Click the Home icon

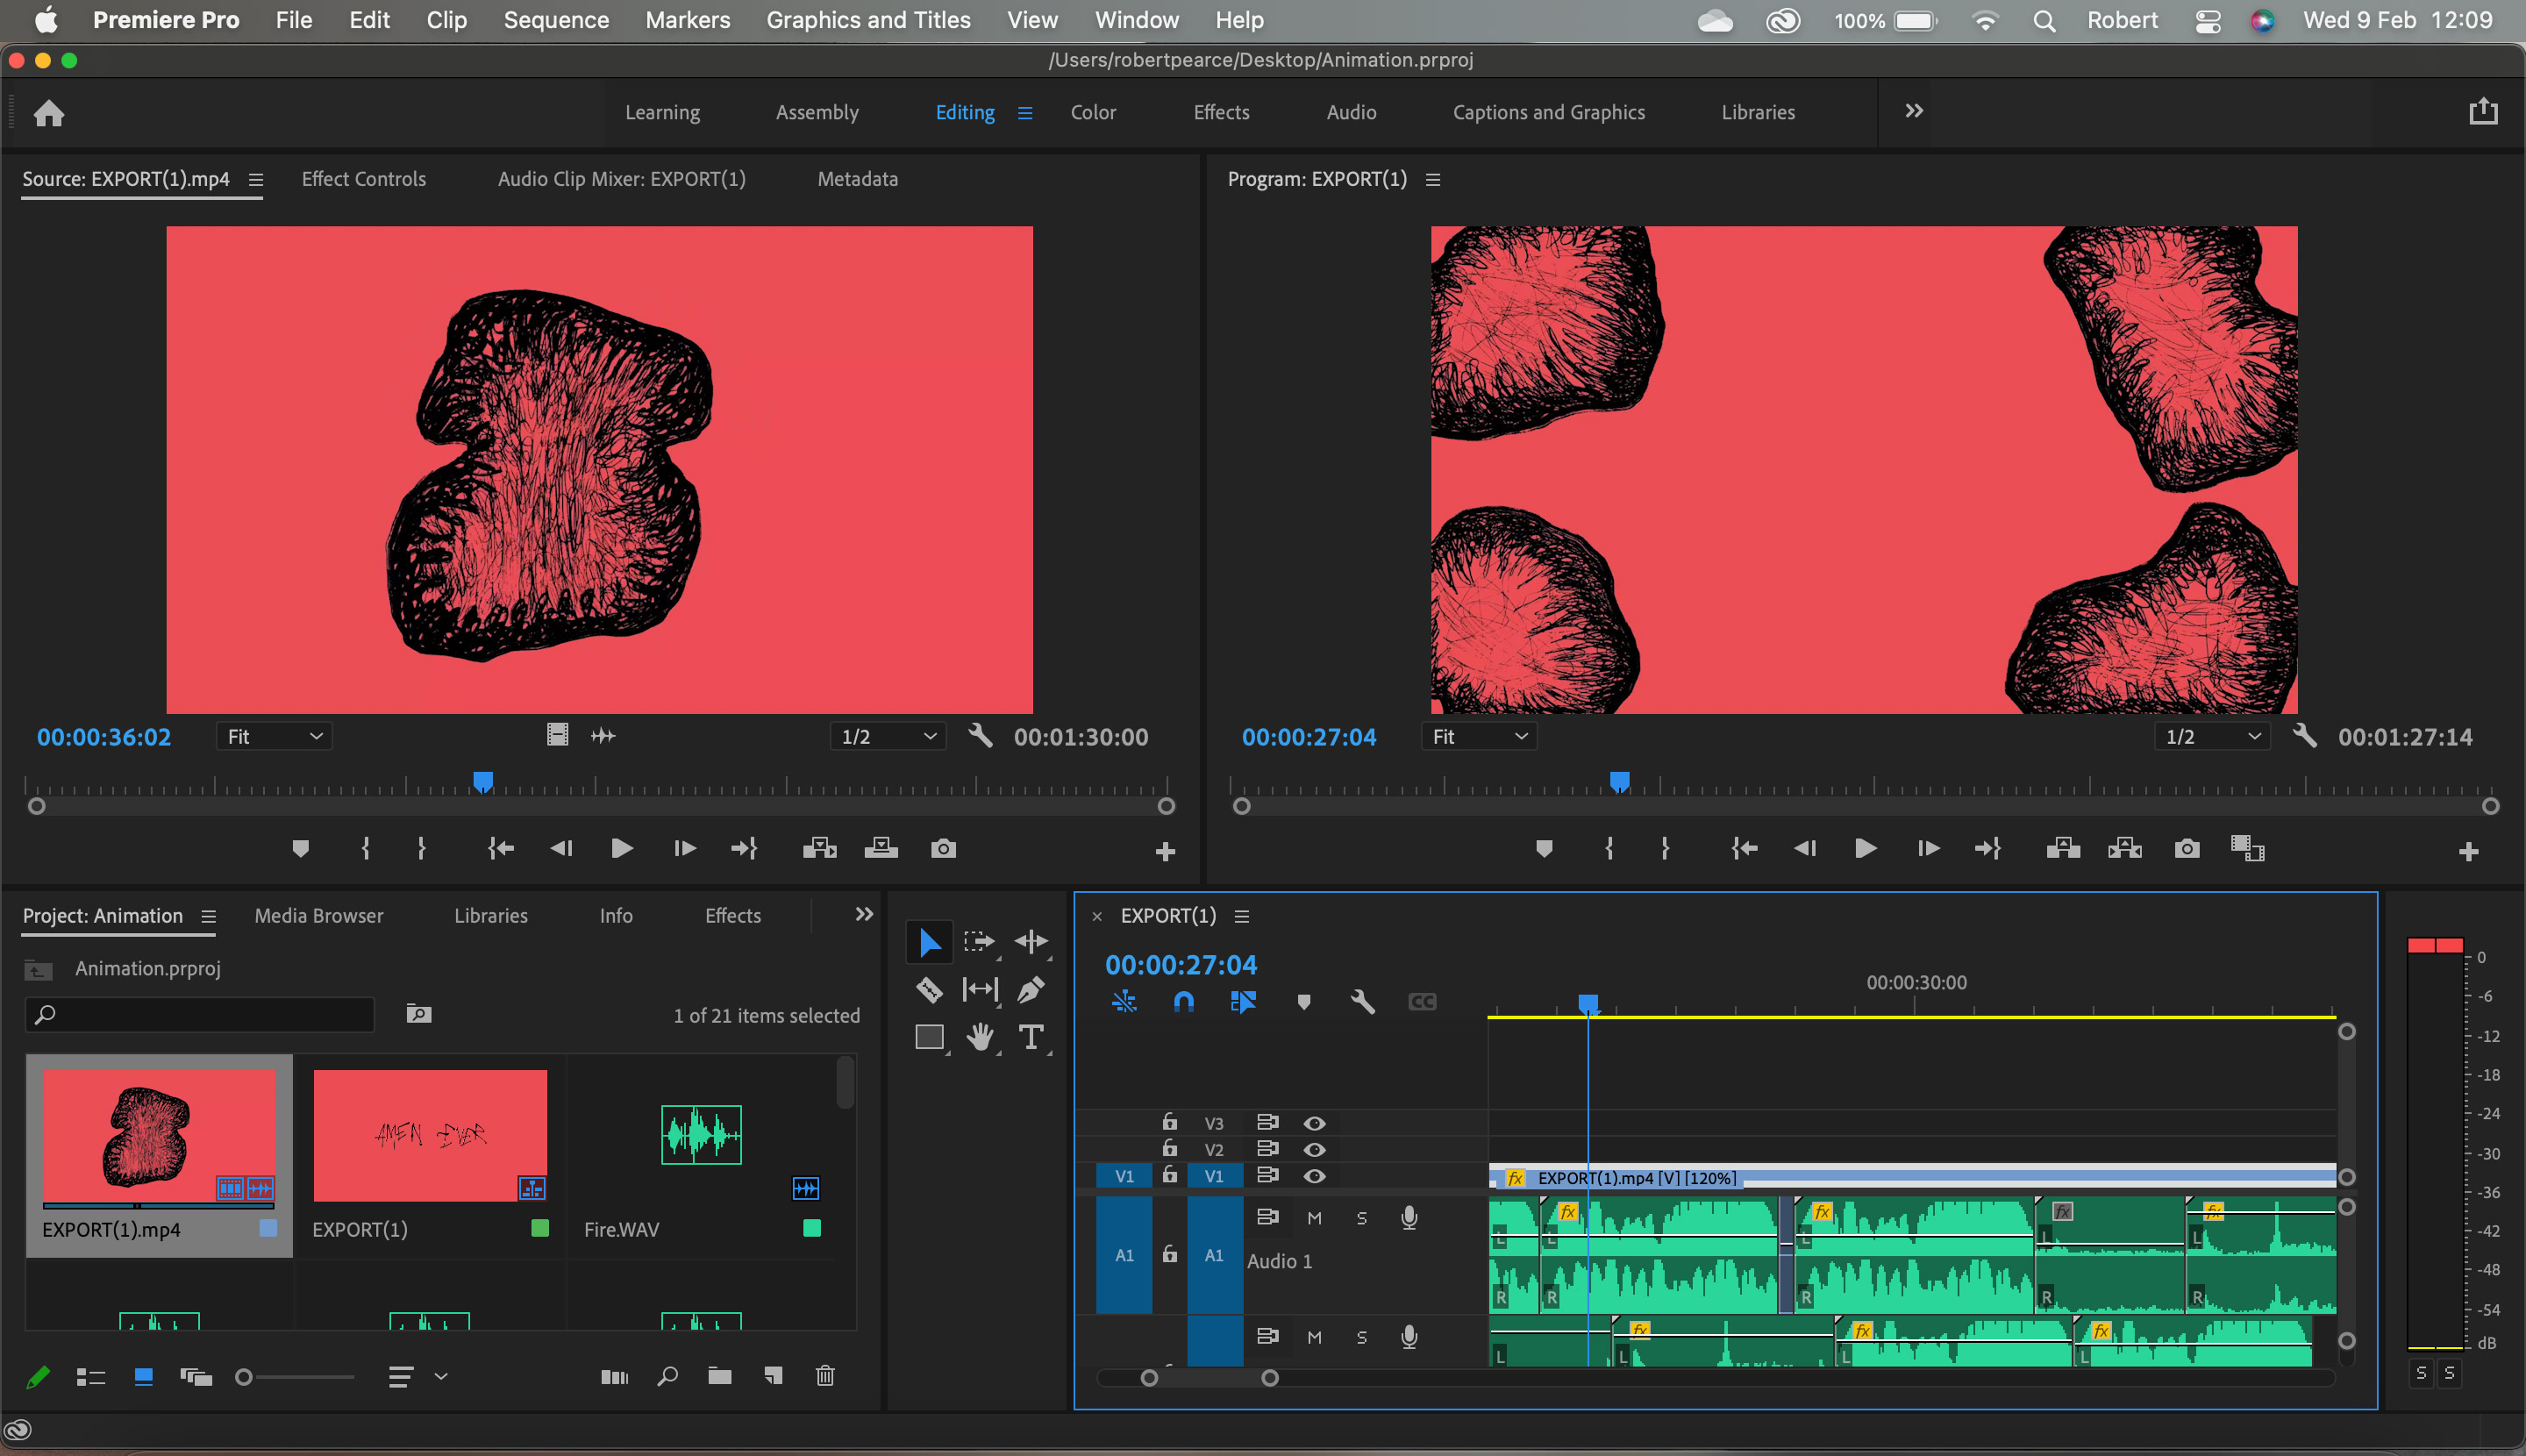coord(49,113)
